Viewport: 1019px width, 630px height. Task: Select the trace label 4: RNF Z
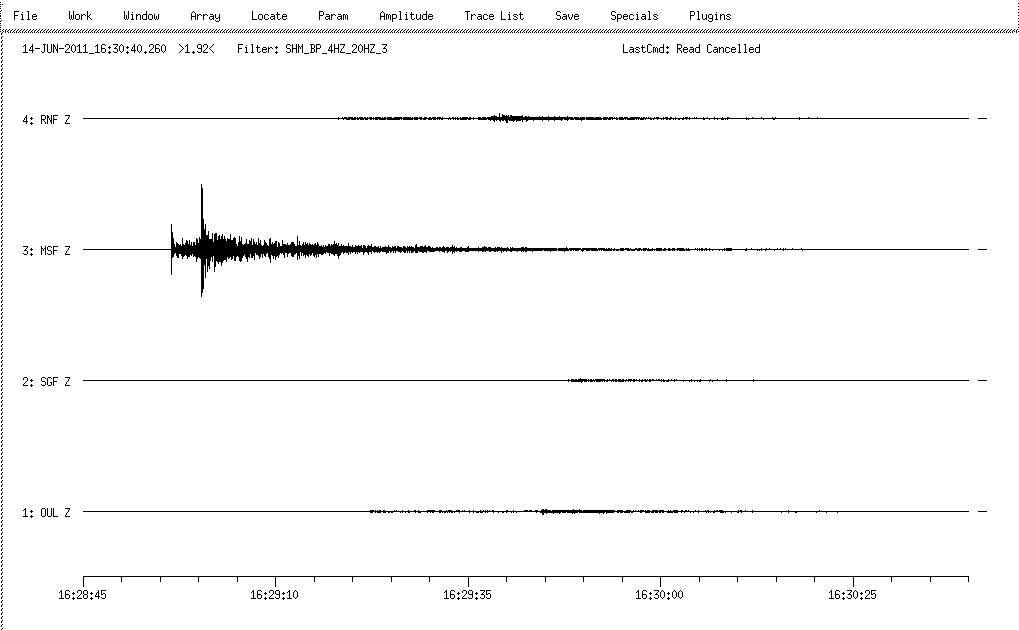[x=46, y=120]
